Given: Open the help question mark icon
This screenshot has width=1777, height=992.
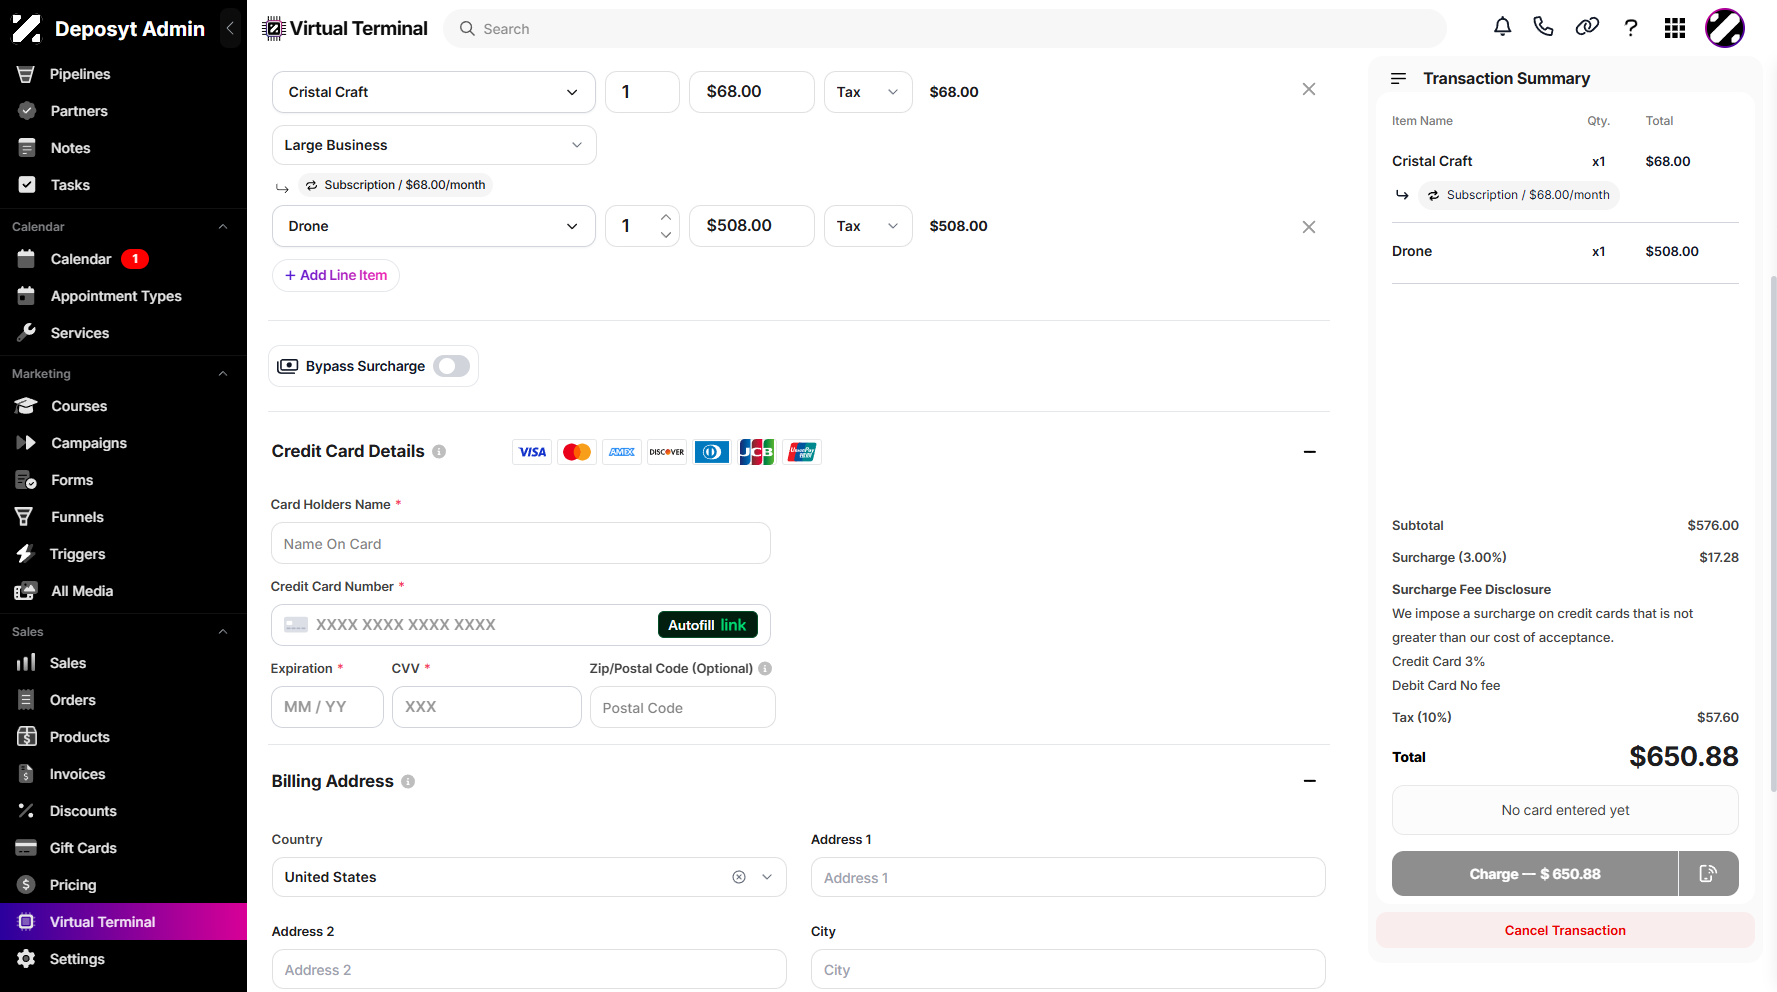Looking at the screenshot, I should (x=1631, y=28).
